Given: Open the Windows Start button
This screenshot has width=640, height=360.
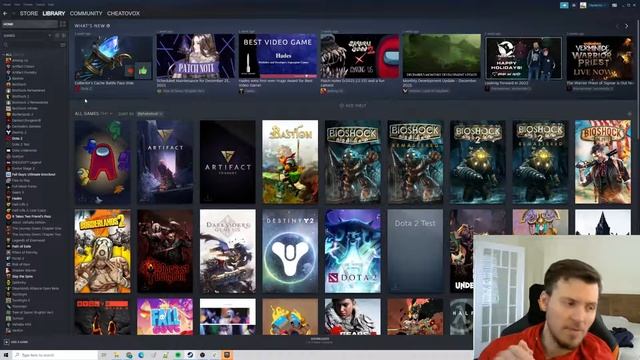Looking at the screenshot, I should pyautogui.click(x=6, y=355).
